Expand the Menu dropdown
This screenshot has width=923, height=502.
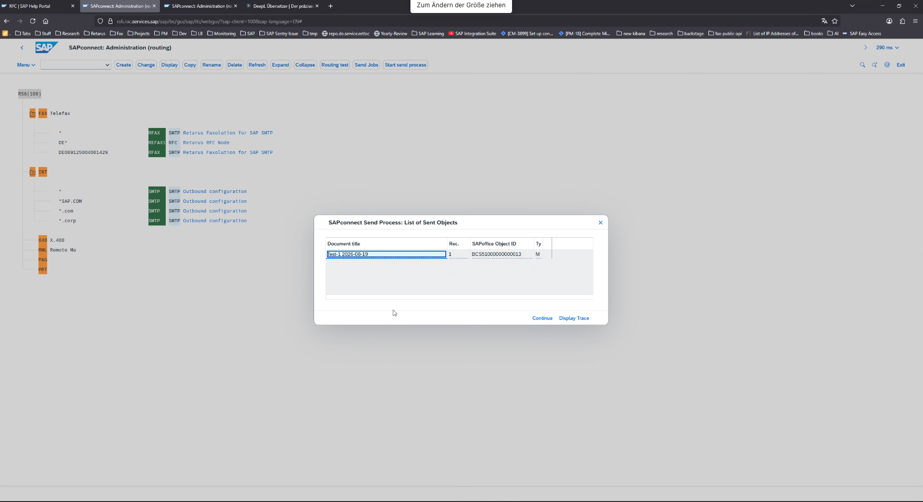[x=25, y=65]
